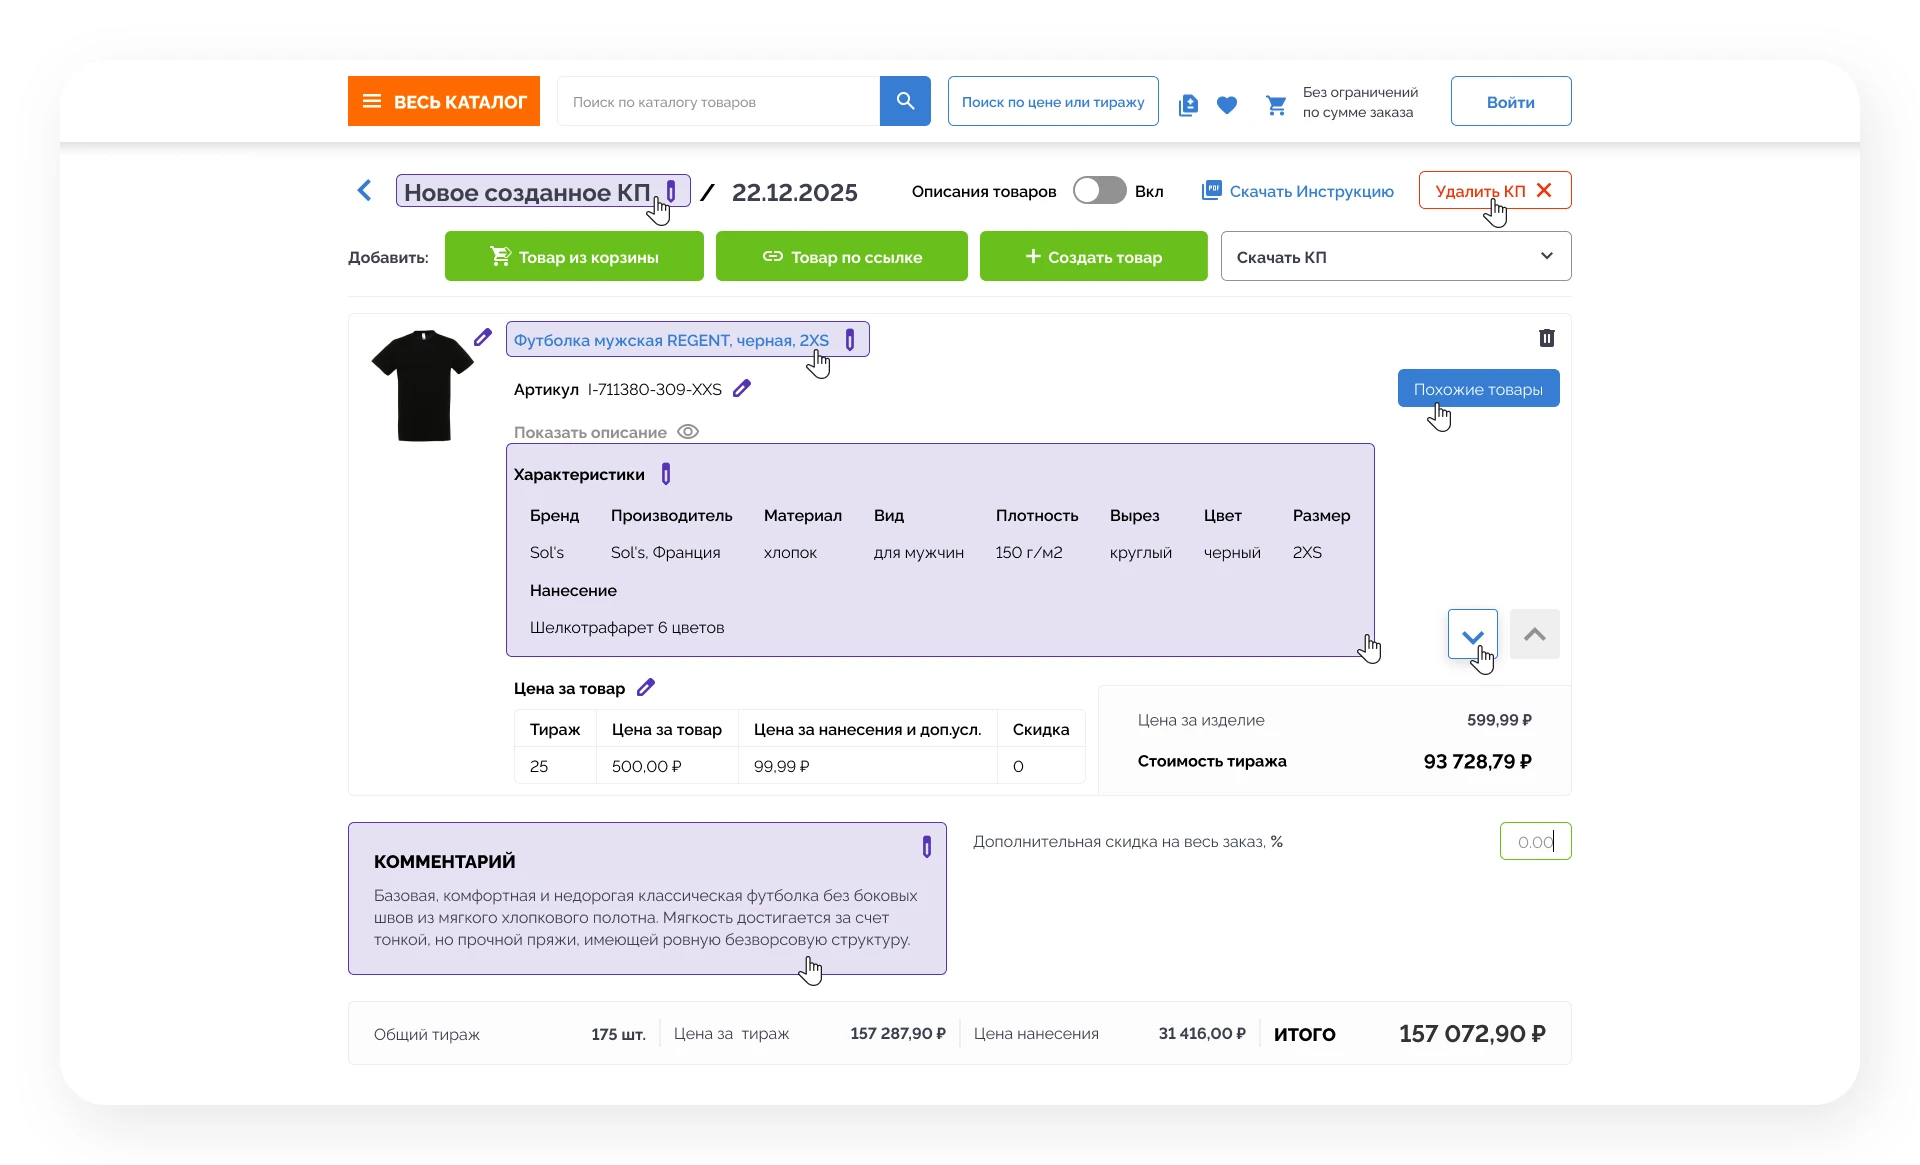Open the shopping cart icon
This screenshot has width=1920, height=1165.
point(1276,104)
